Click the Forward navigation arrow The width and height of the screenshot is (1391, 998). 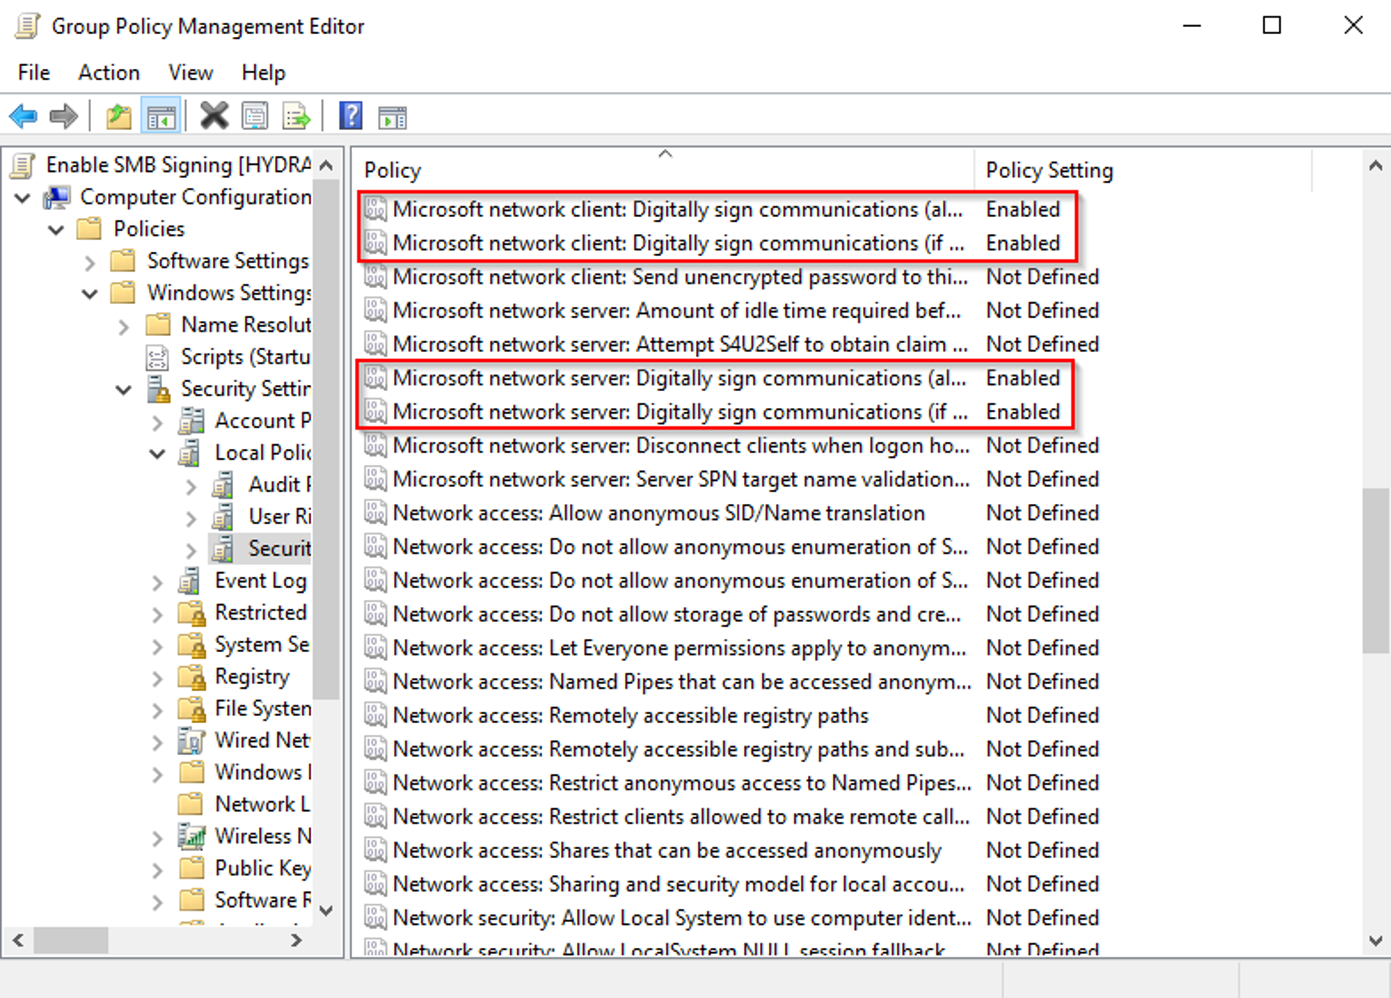point(63,115)
